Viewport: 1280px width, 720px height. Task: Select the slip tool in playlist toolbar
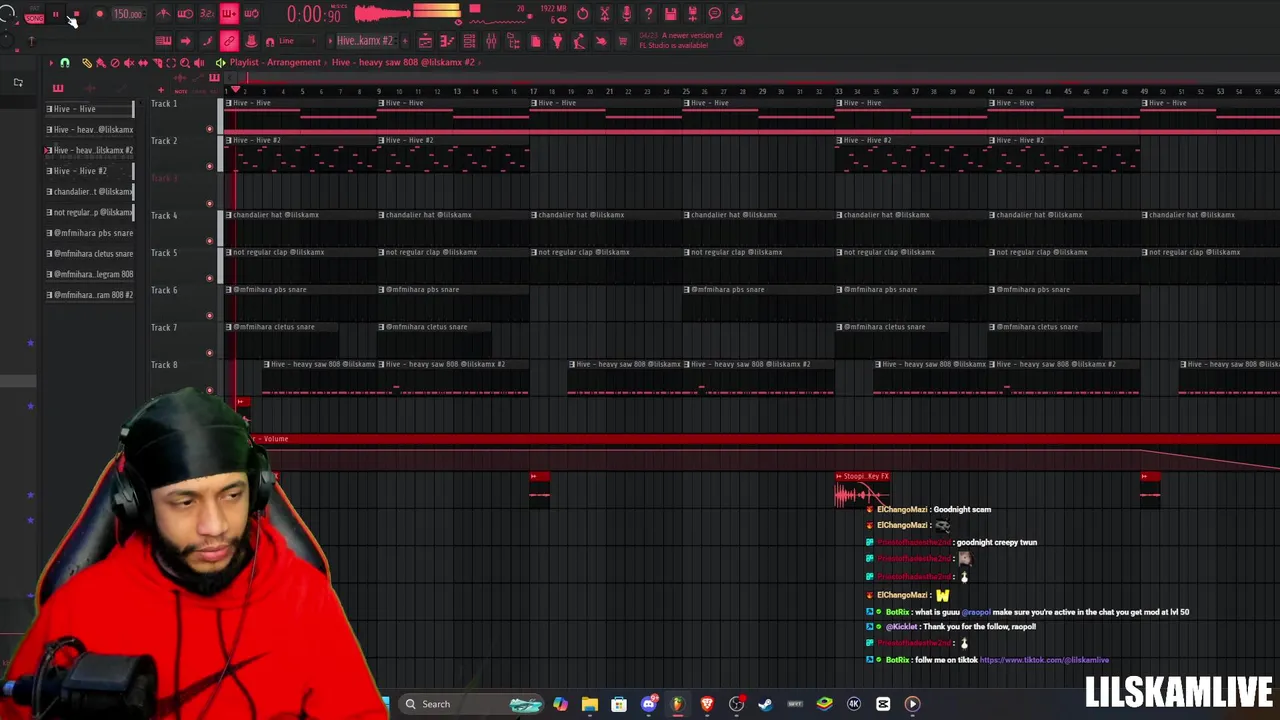(143, 63)
